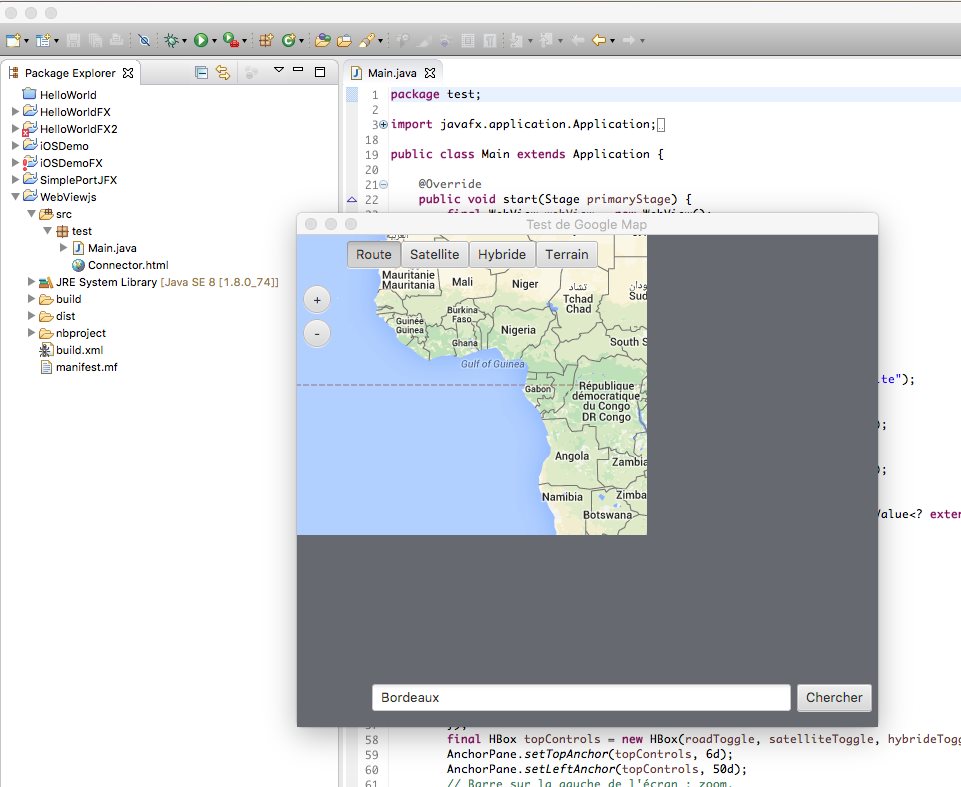Collapse the WebViewjs project

click(16, 197)
